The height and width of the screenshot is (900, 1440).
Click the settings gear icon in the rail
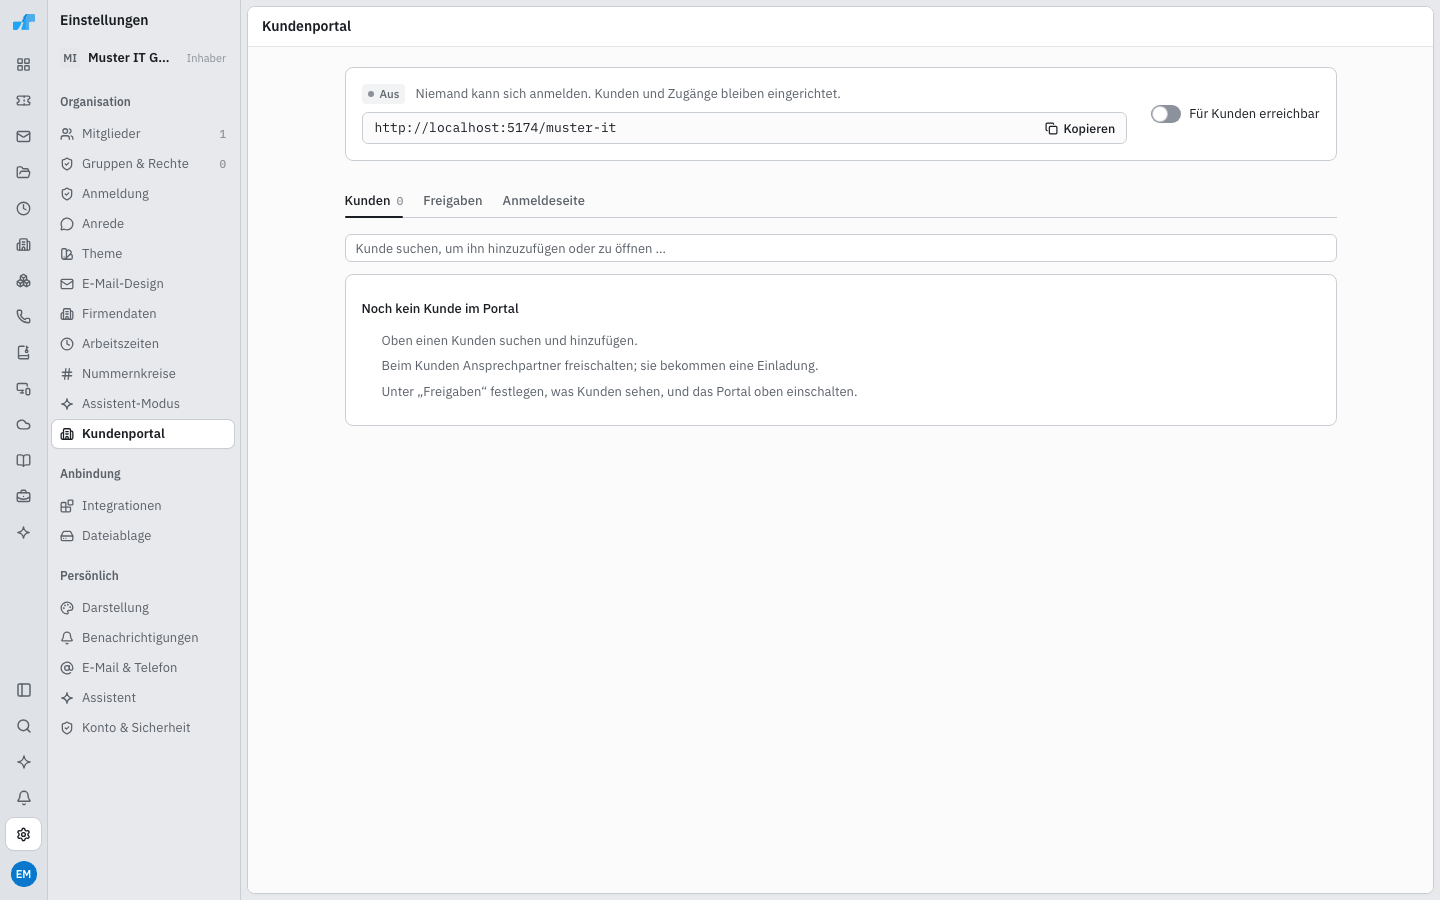coord(24,834)
